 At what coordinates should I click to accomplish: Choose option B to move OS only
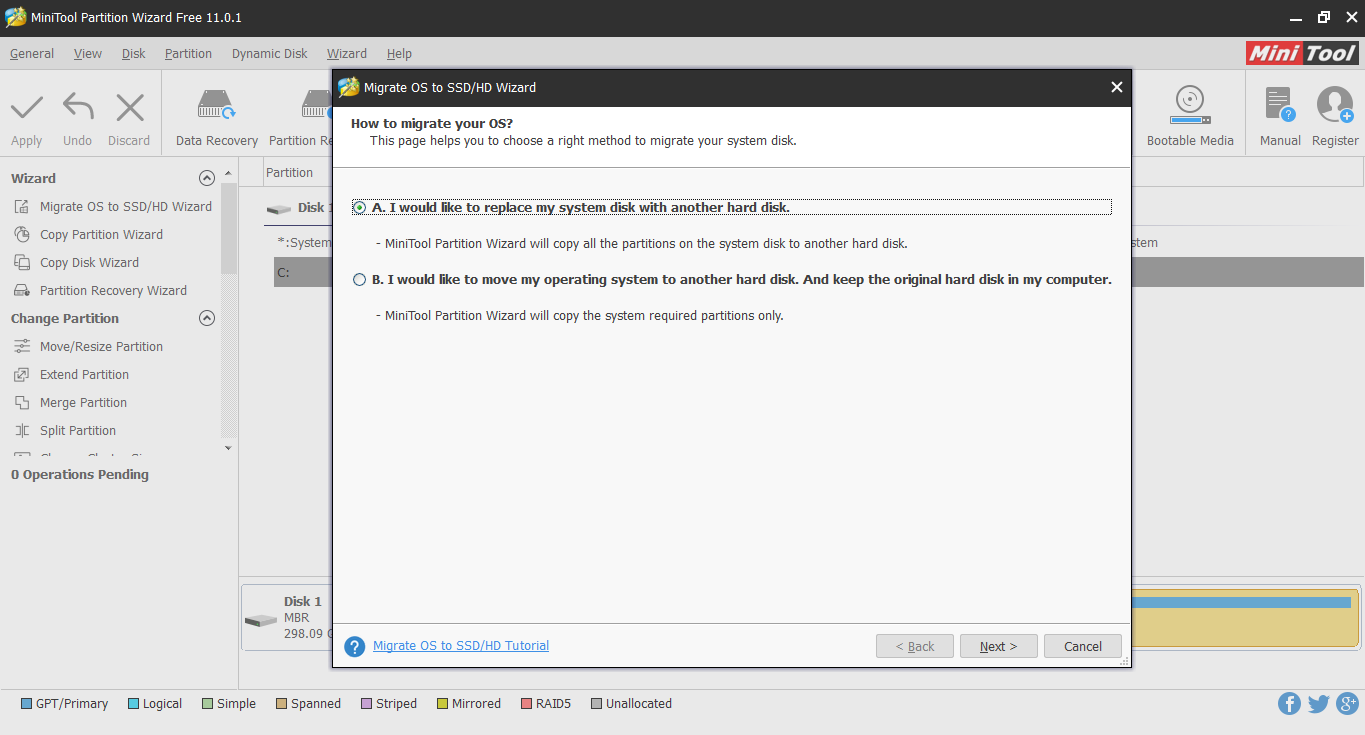coord(358,279)
